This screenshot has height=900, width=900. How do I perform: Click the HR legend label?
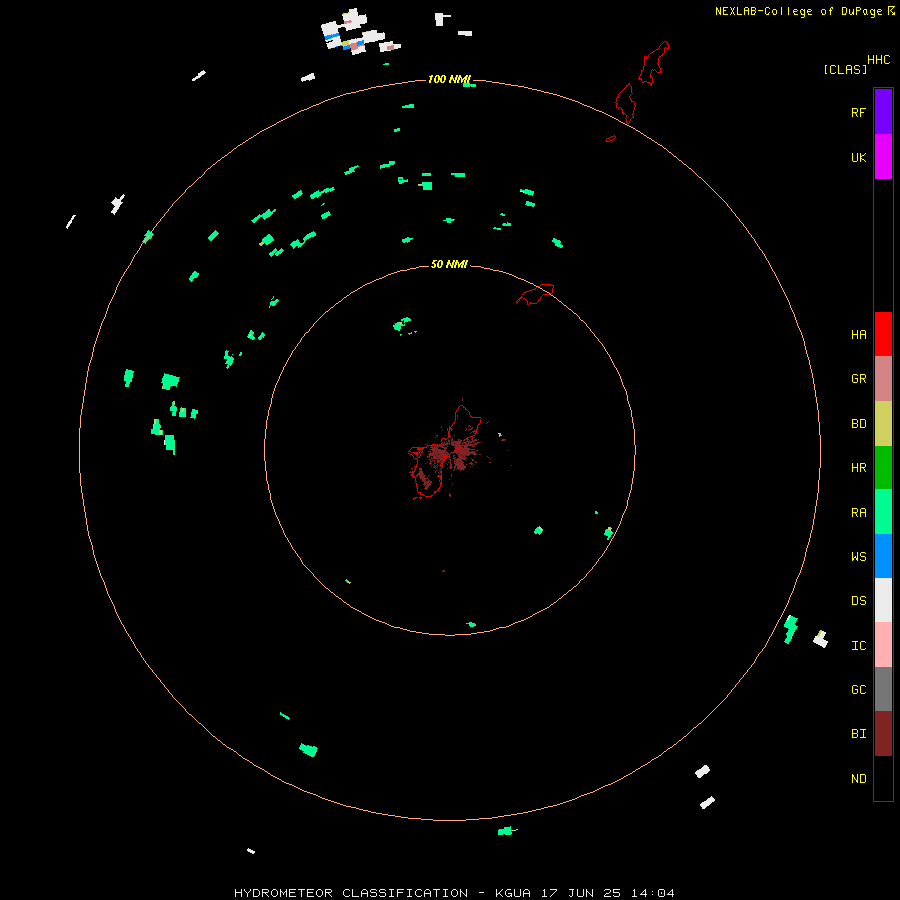pyautogui.click(x=858, y=467)
